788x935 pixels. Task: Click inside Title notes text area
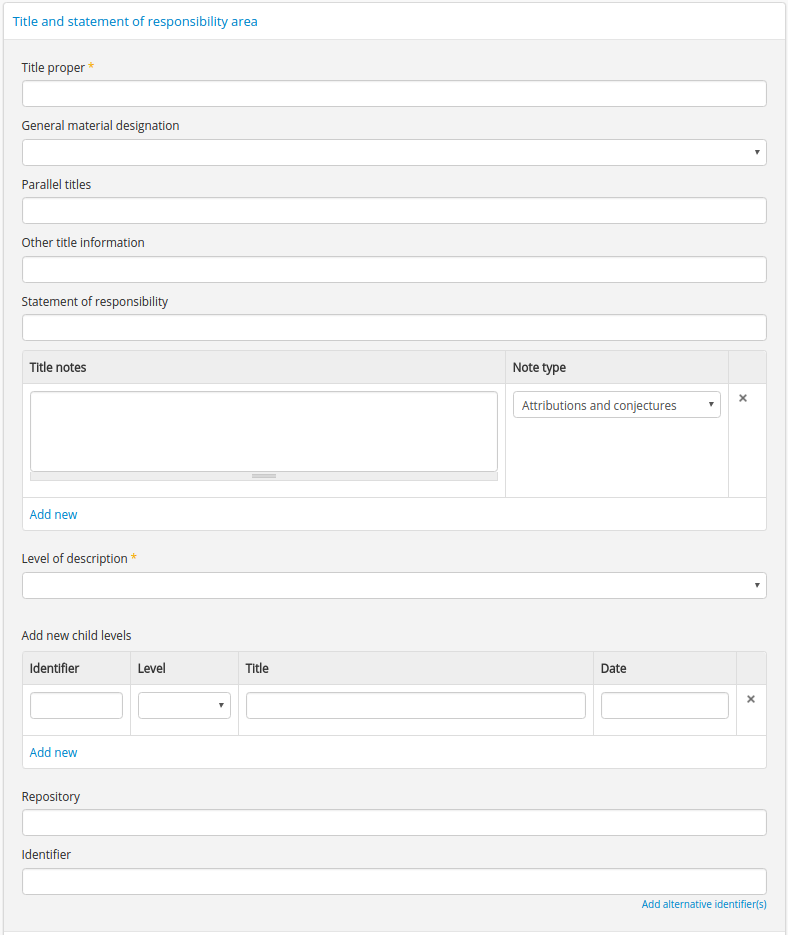263,430
